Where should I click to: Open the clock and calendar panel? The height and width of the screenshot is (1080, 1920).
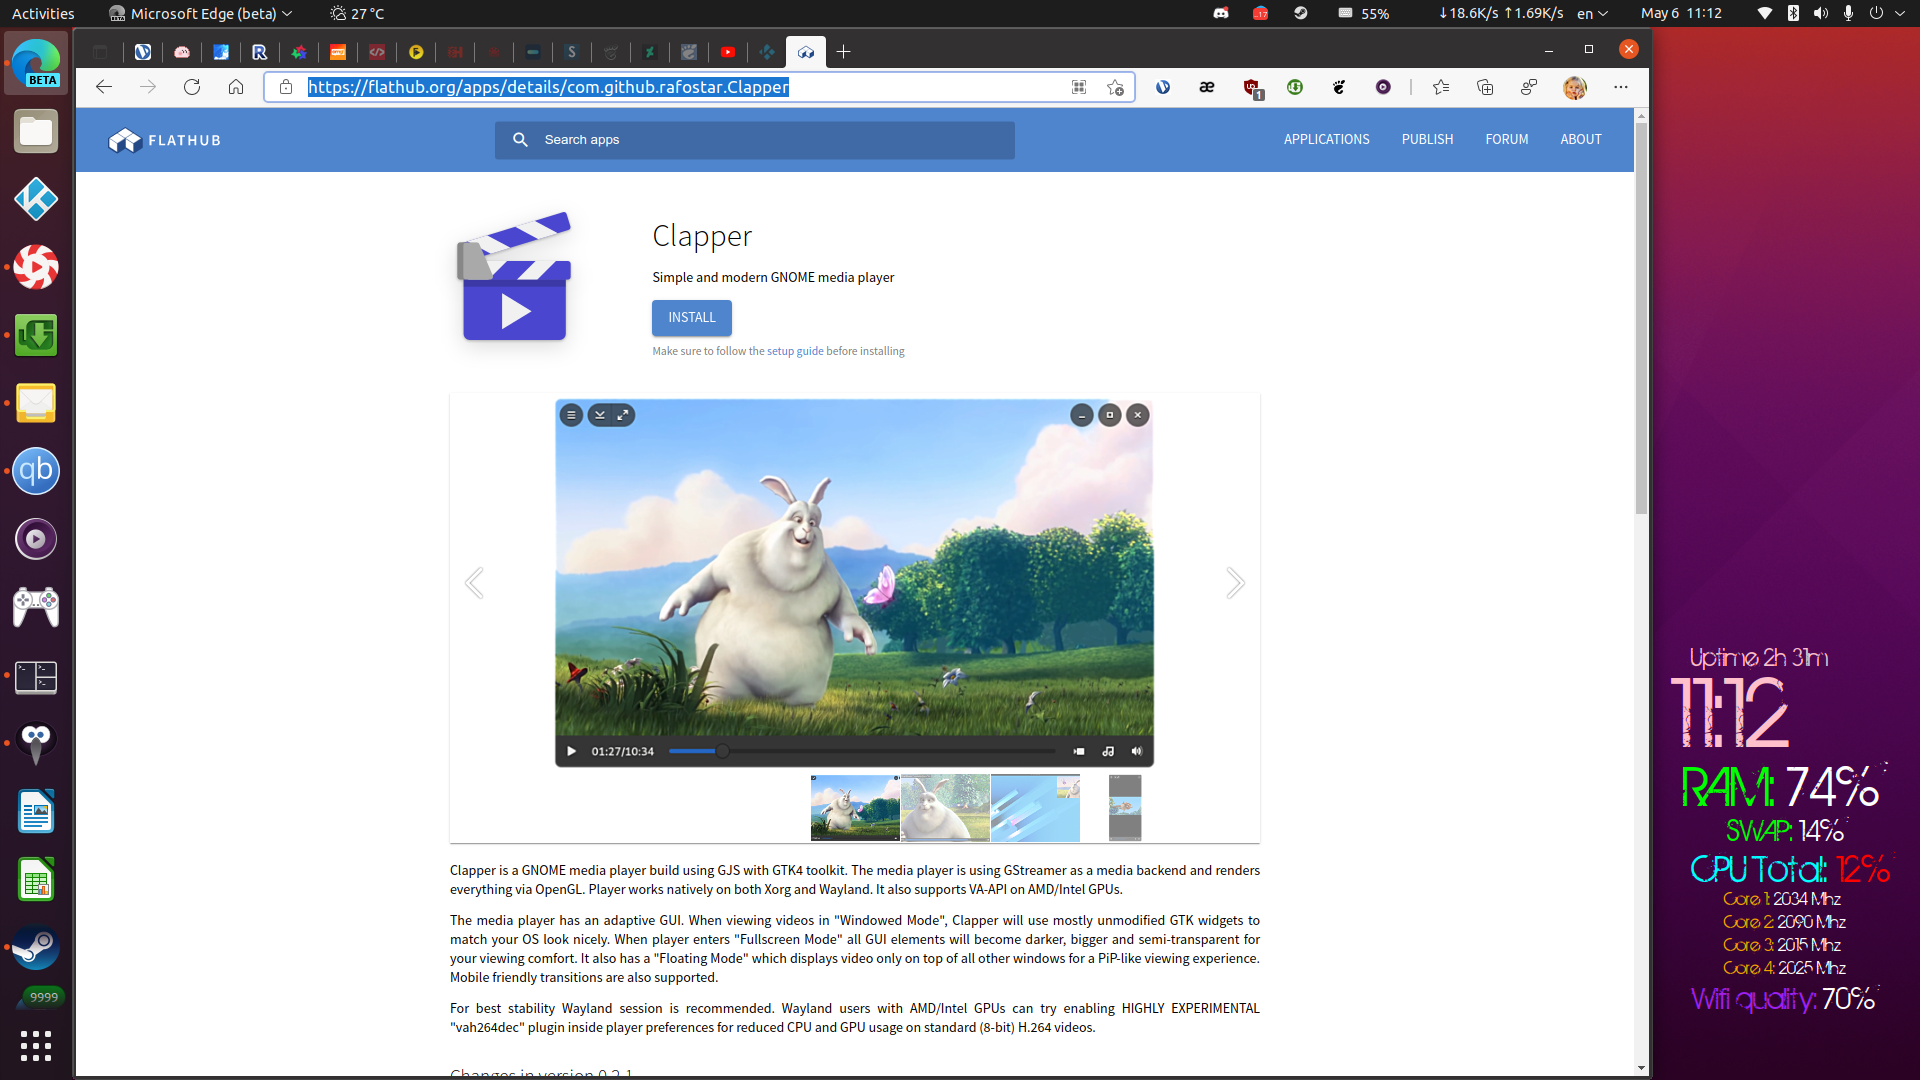click(1681, 13)
